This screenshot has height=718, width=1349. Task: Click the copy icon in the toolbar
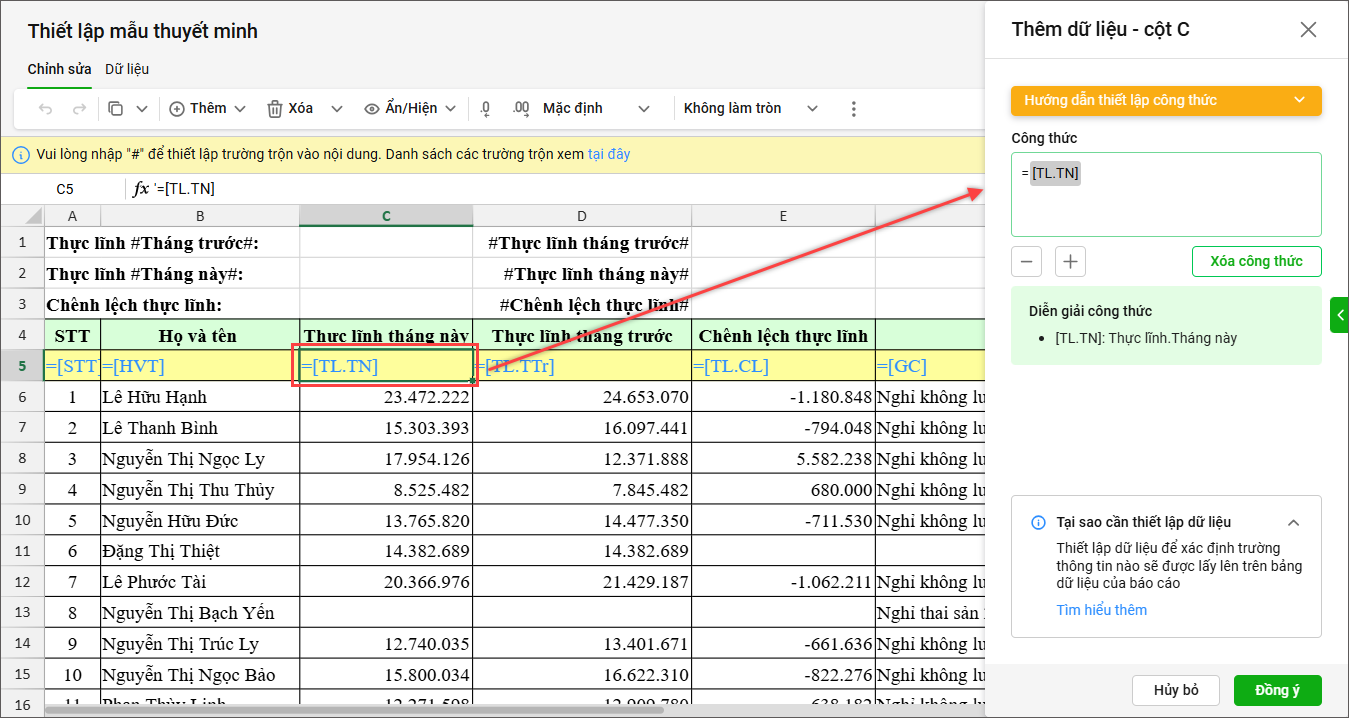[x=116, y=109]
